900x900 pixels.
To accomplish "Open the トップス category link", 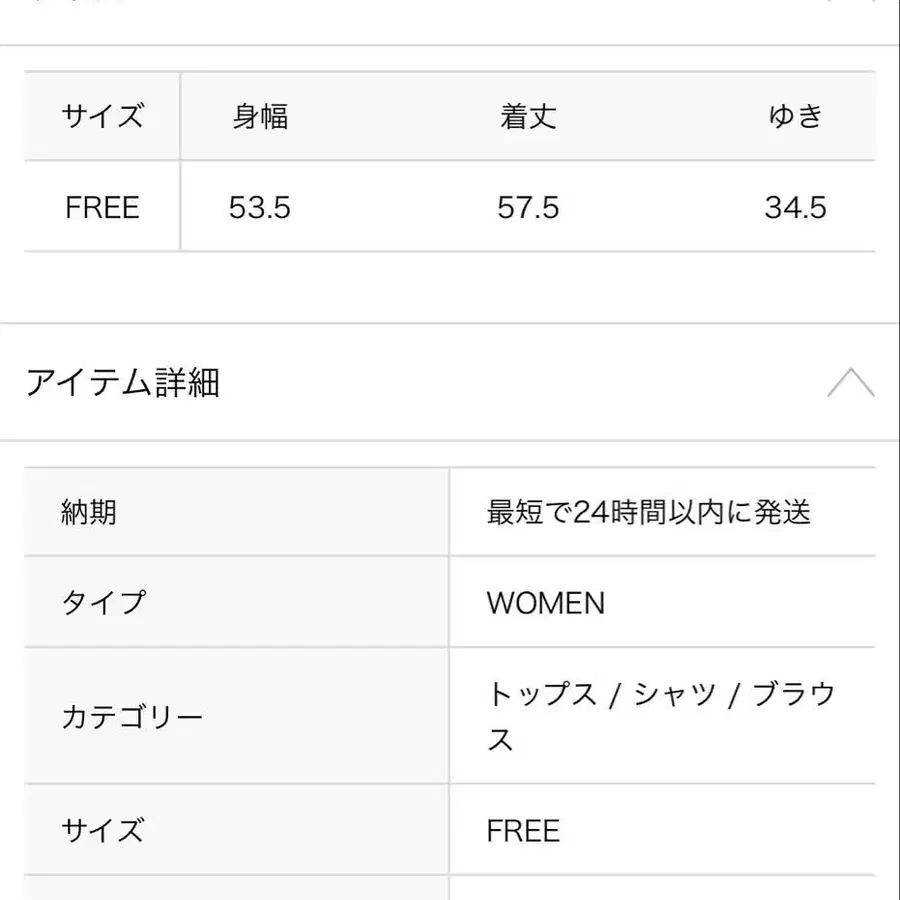I will click(x=541, y=695).
